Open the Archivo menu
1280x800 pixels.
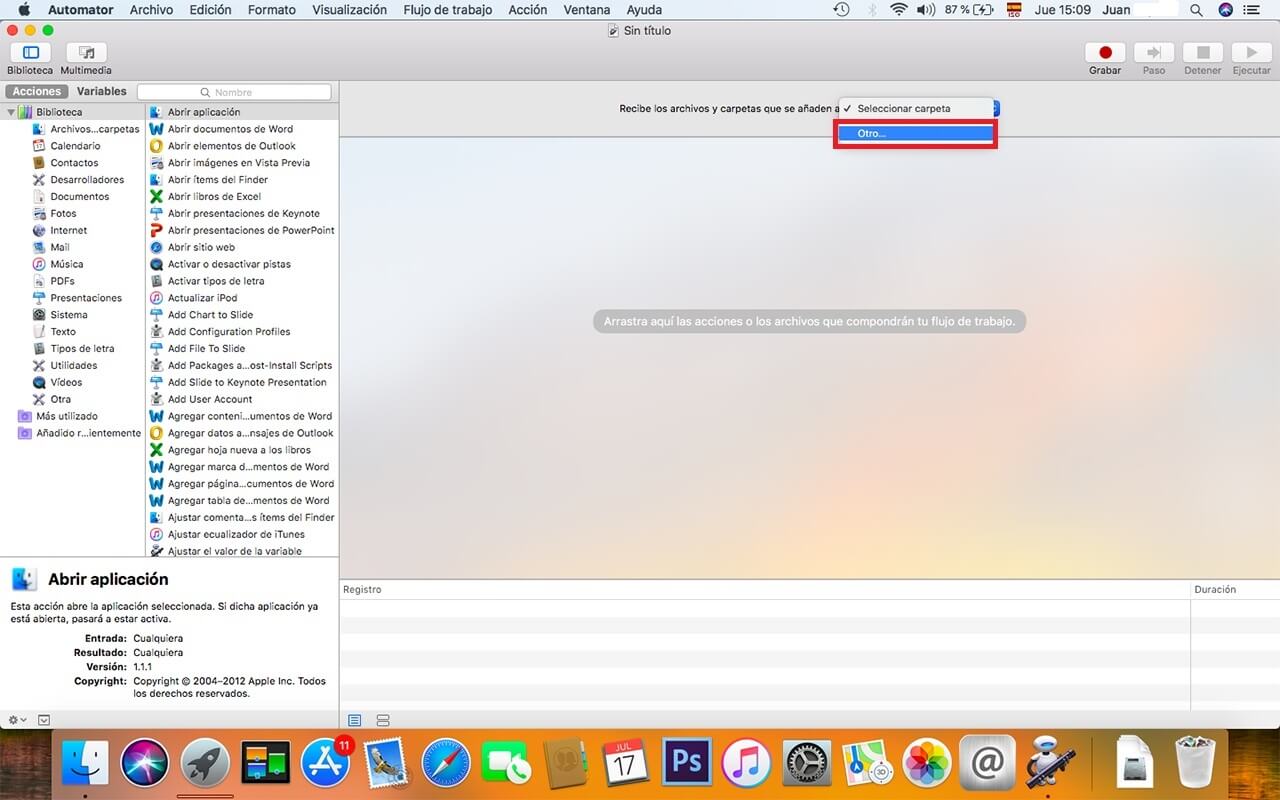click(151, 10)
